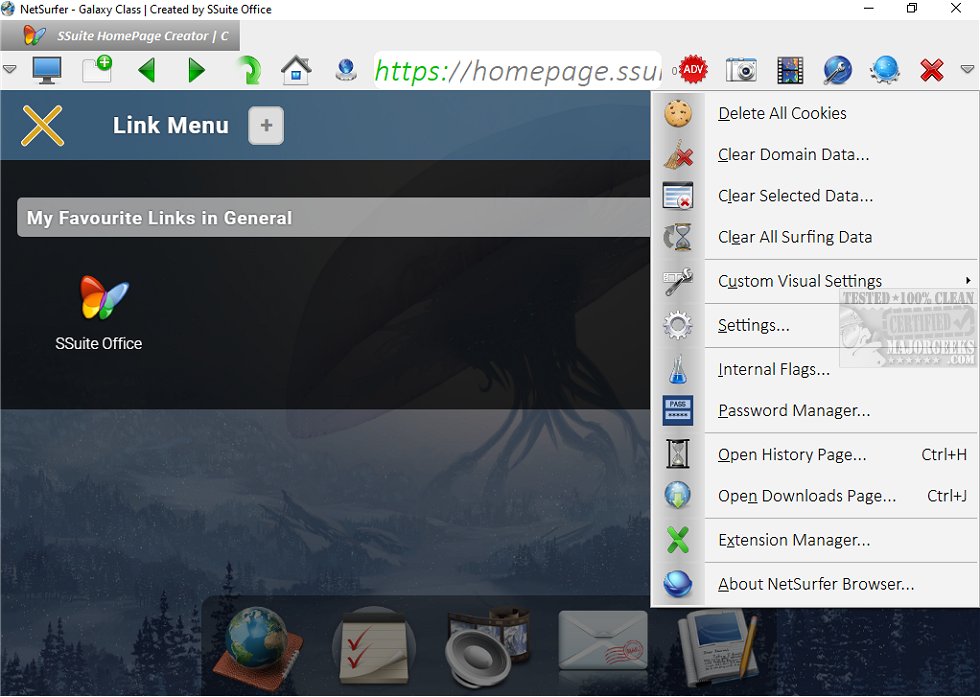The width and height of the screenshot is (980, 697).
Task: Reload the page with the curved arrow
Action: pos(245,70)
